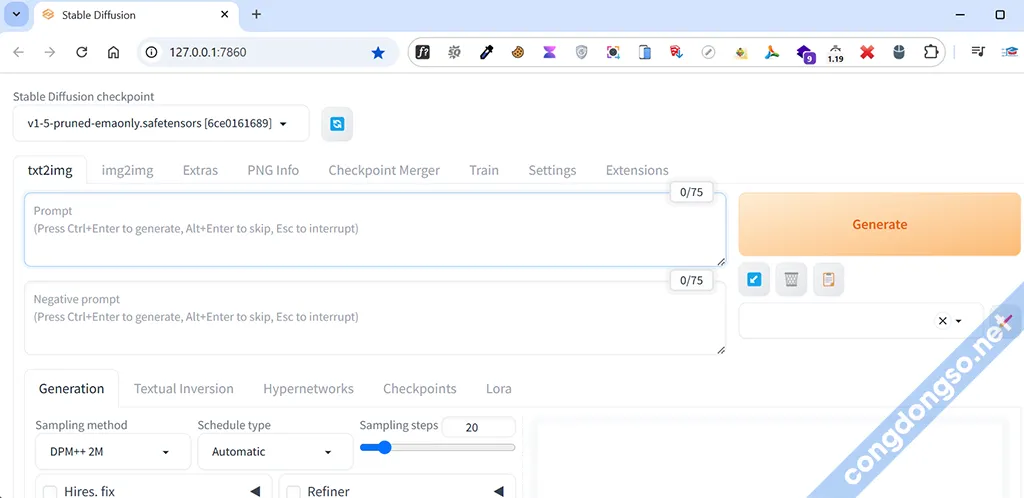1024x498 pixels.
Task: Click the mobile device simulator extension icon
Action: point(645,52)
